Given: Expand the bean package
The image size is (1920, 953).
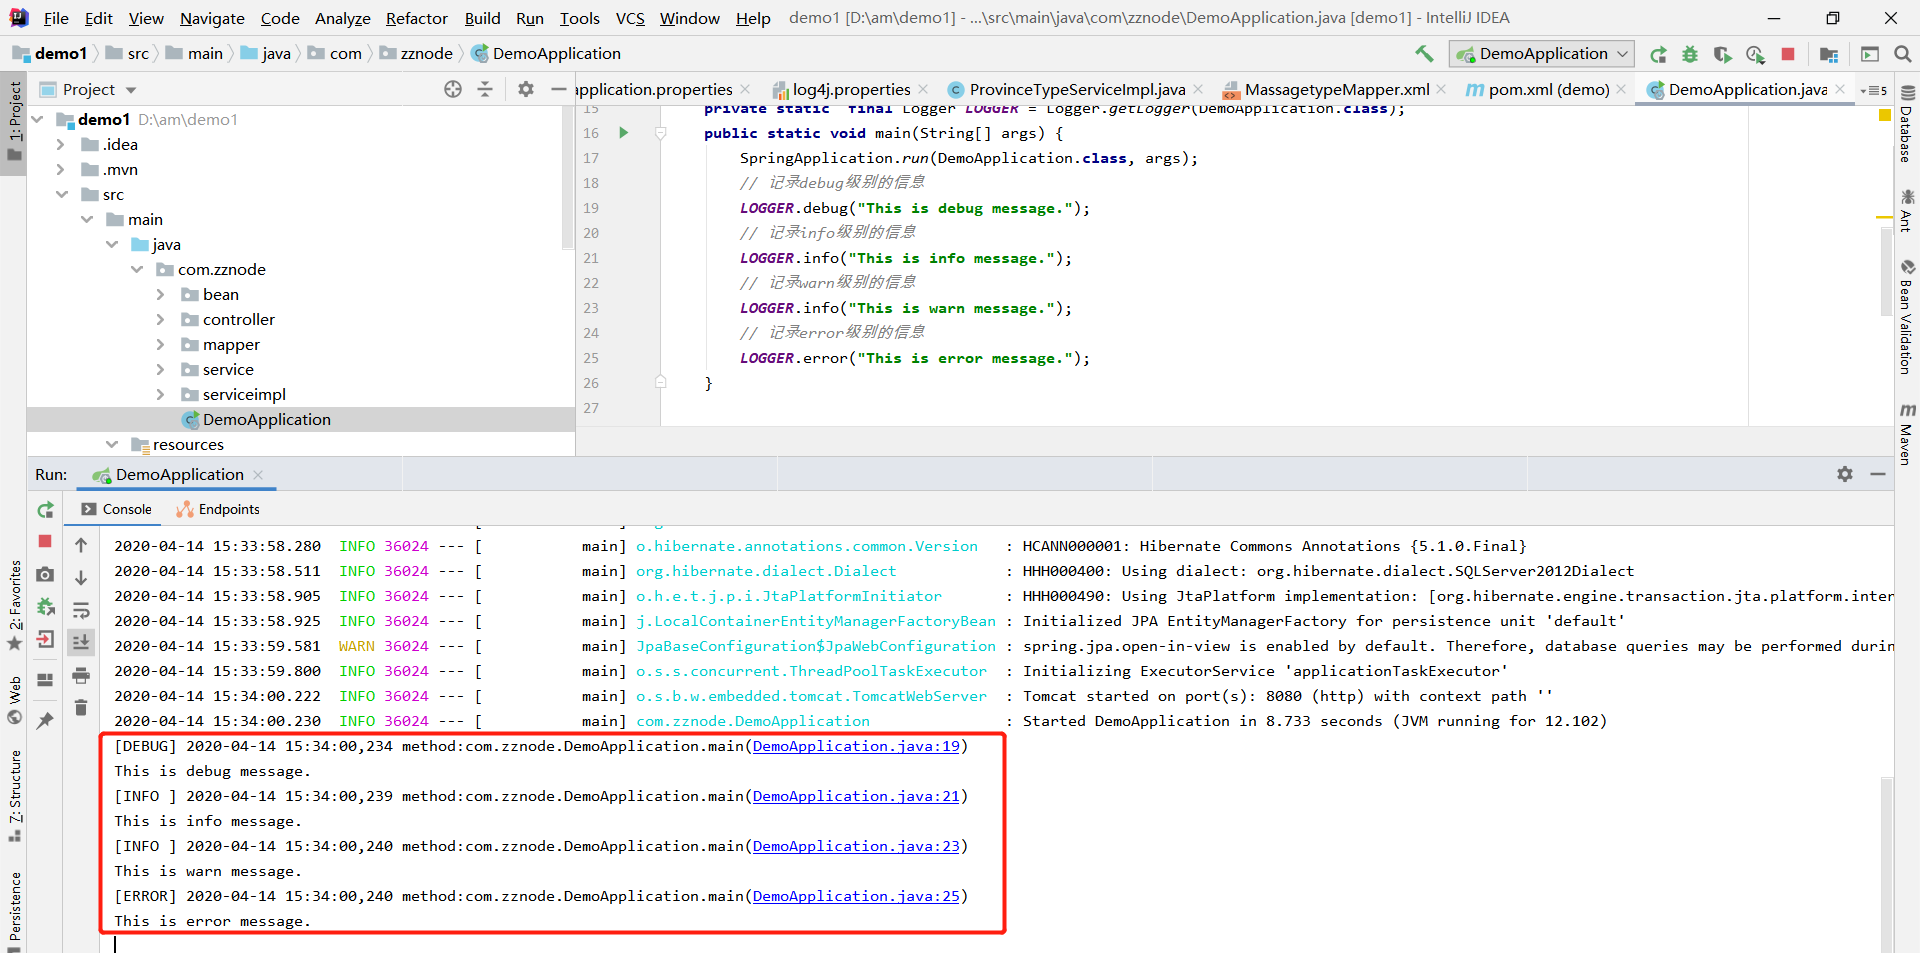Looking at the screenshot, I should point(160,294).
